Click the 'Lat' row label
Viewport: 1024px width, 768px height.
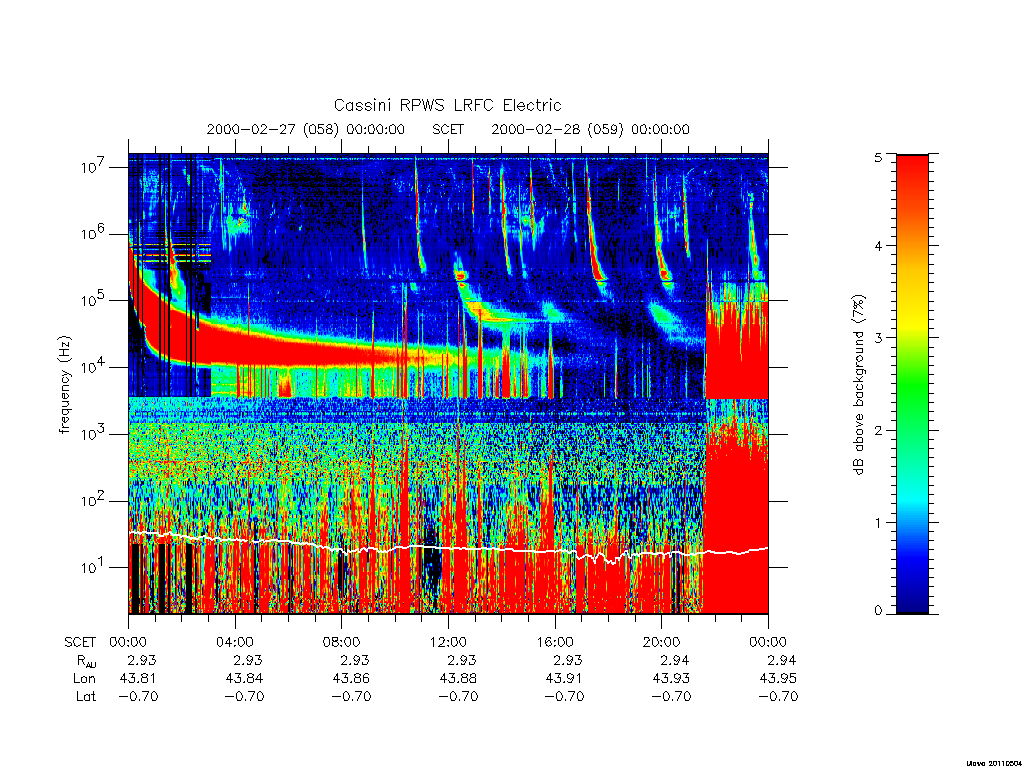pos(86,696)
